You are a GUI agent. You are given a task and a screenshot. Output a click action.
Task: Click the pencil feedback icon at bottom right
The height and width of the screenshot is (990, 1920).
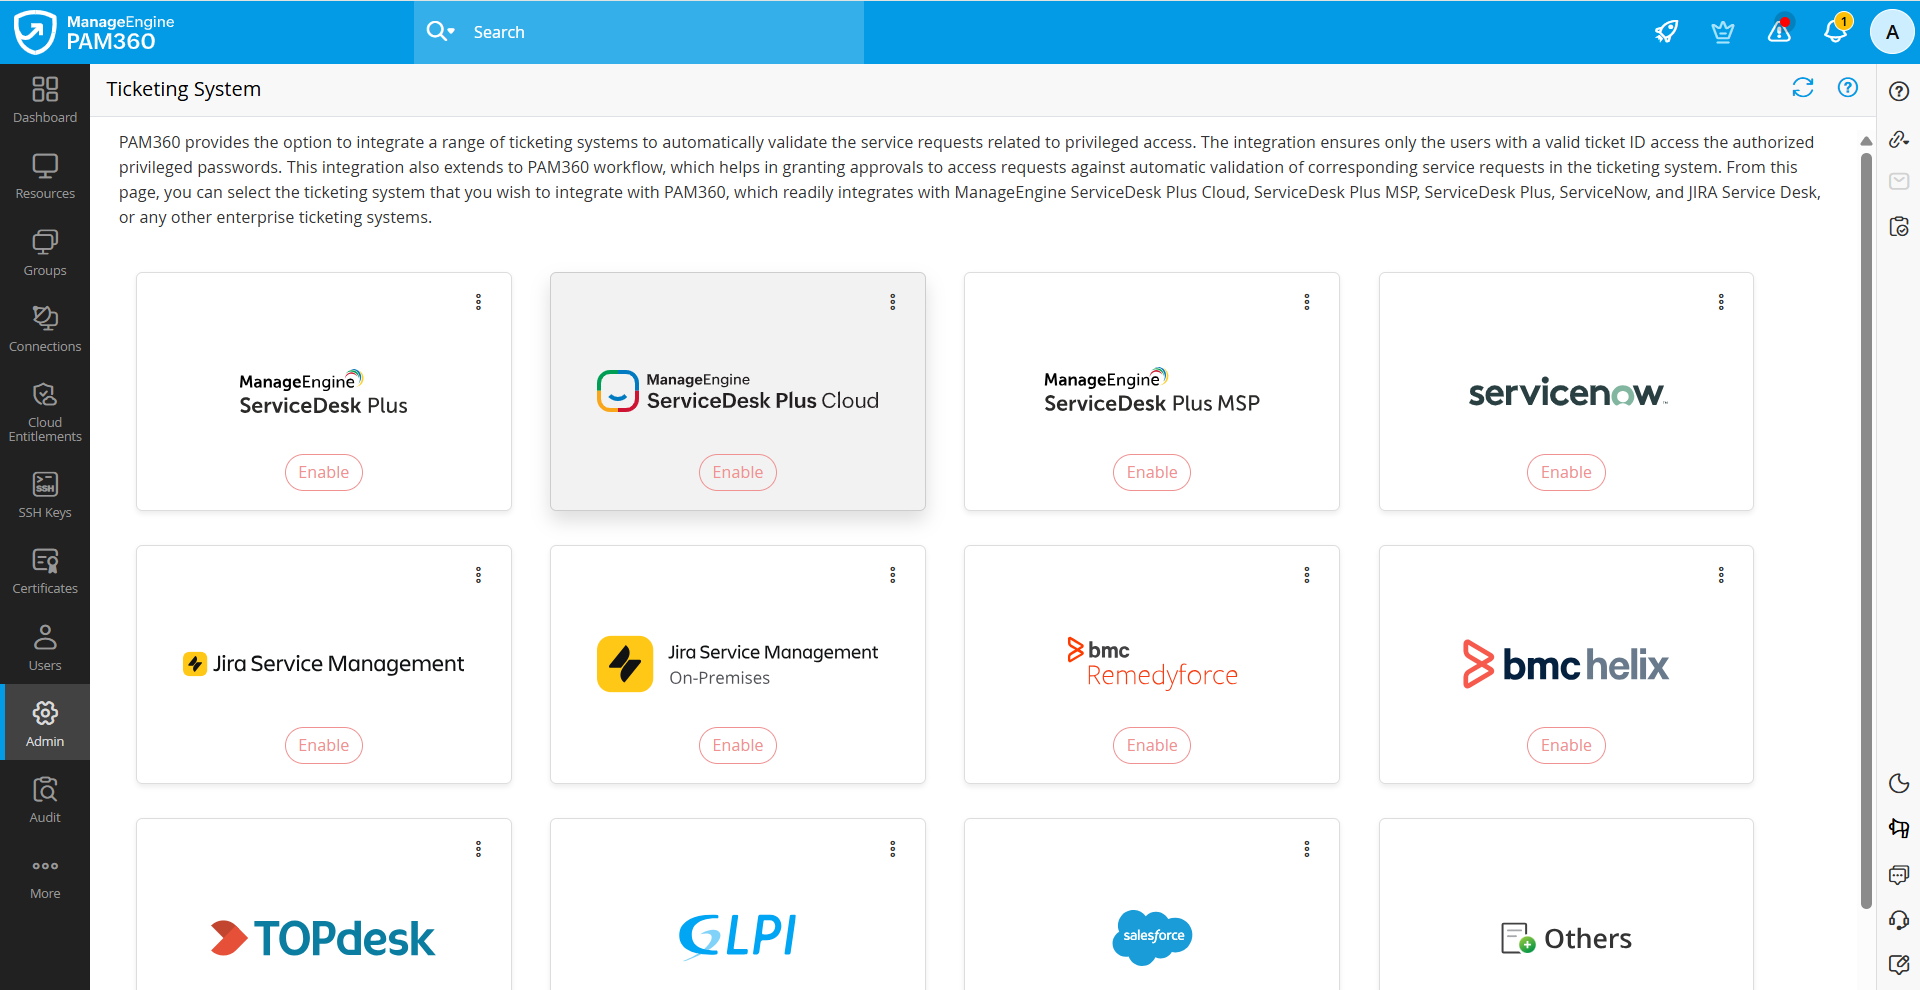coord(1899,965)
